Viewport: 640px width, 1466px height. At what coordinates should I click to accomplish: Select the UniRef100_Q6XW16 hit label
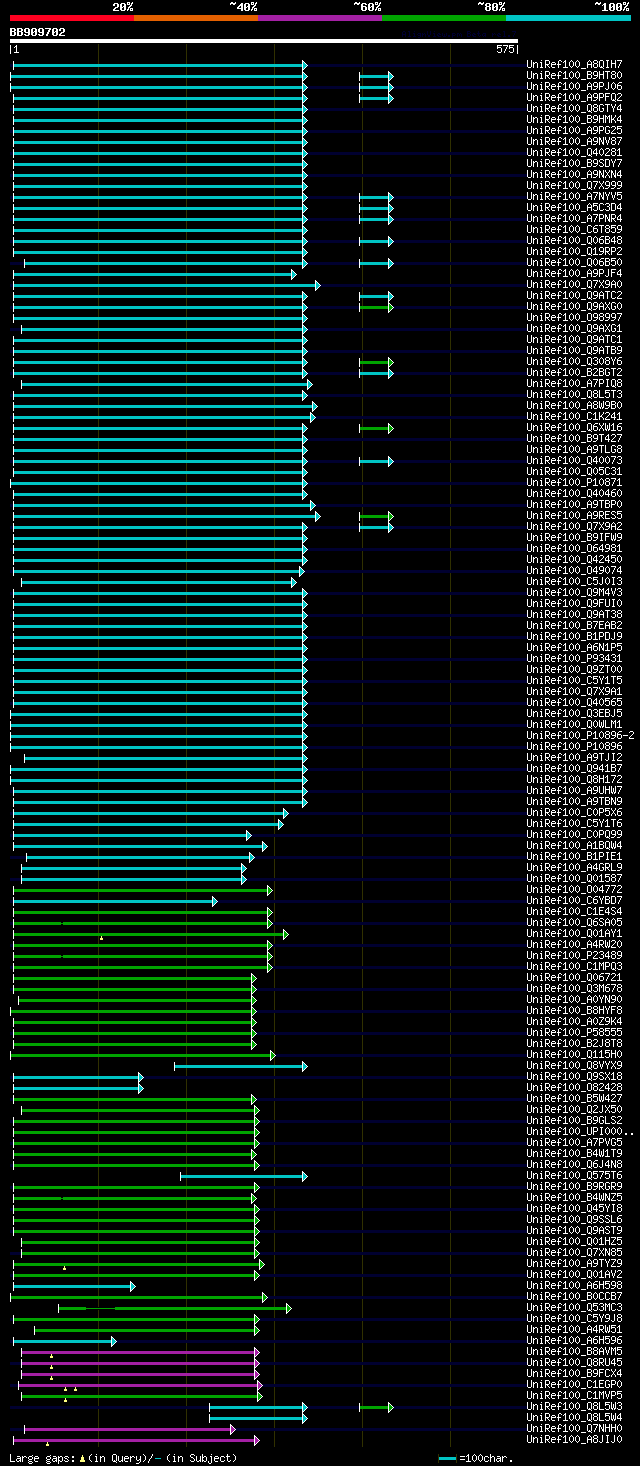click(574, 427)
